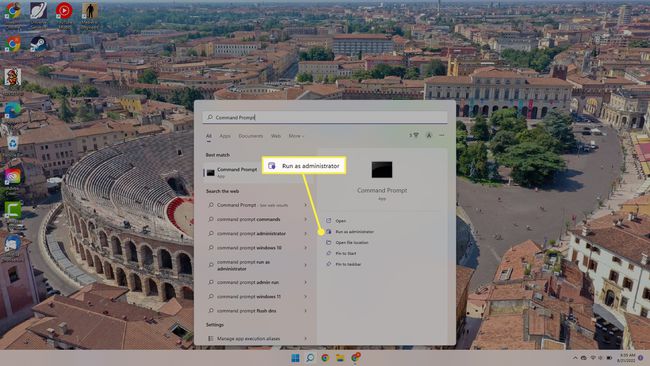Select the planet-ring desktop shortcut

(38, 11)
